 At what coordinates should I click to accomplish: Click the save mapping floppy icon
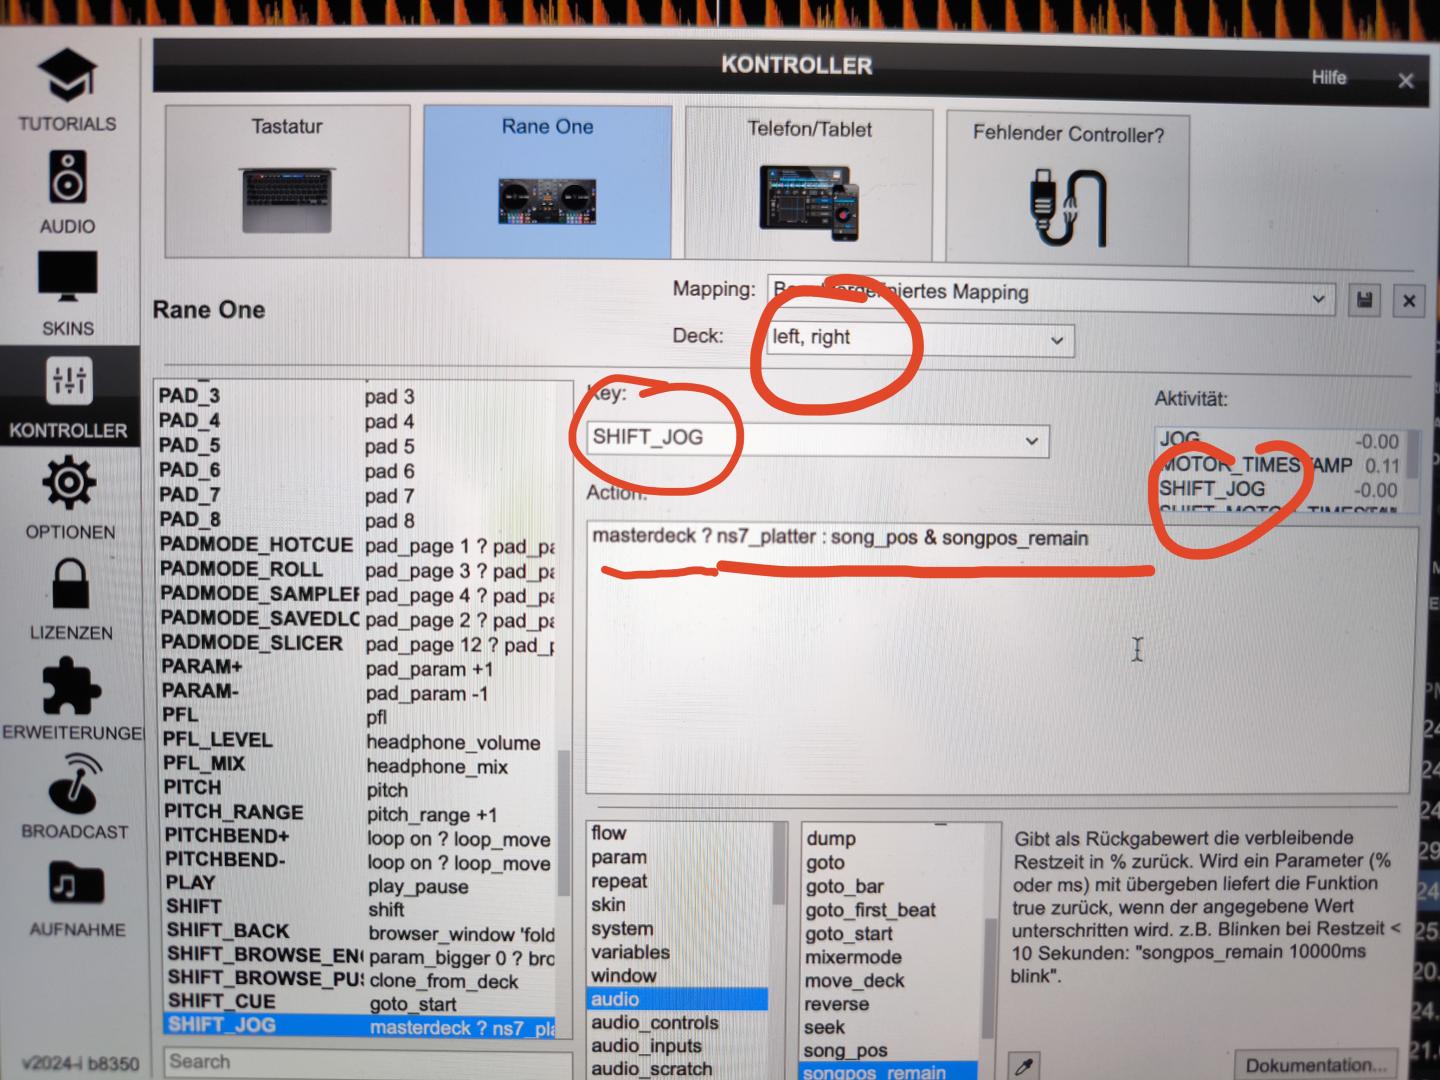coord(1364,300)
